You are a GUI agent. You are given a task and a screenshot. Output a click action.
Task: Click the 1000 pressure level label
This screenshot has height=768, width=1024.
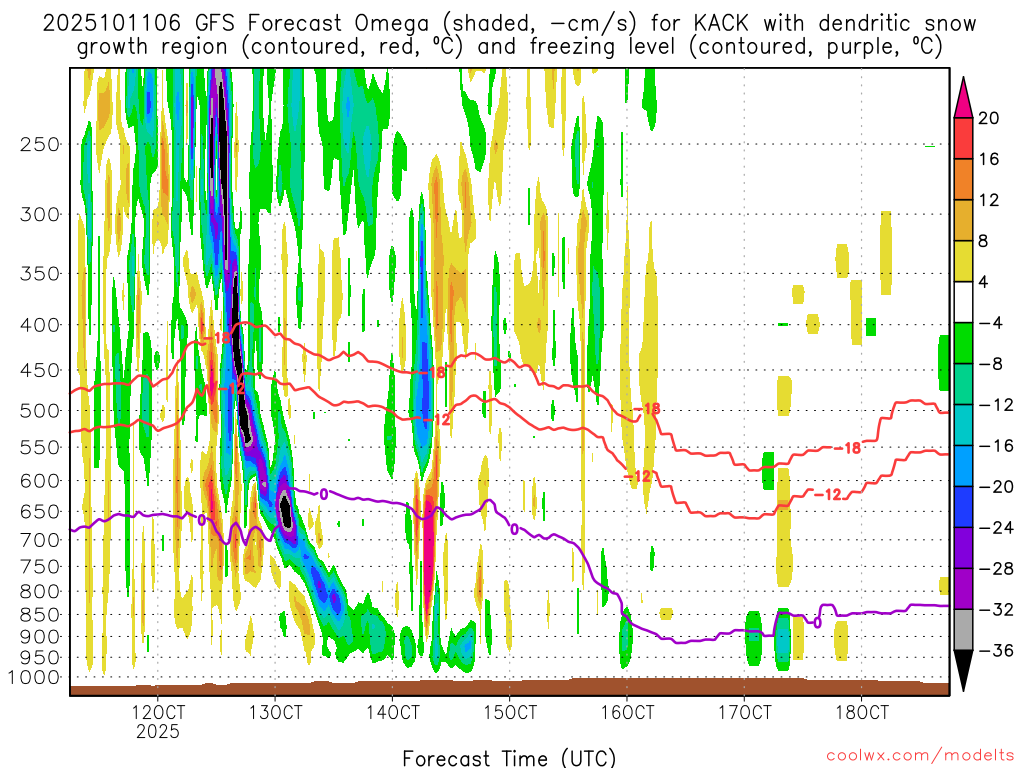pos(34,677)
